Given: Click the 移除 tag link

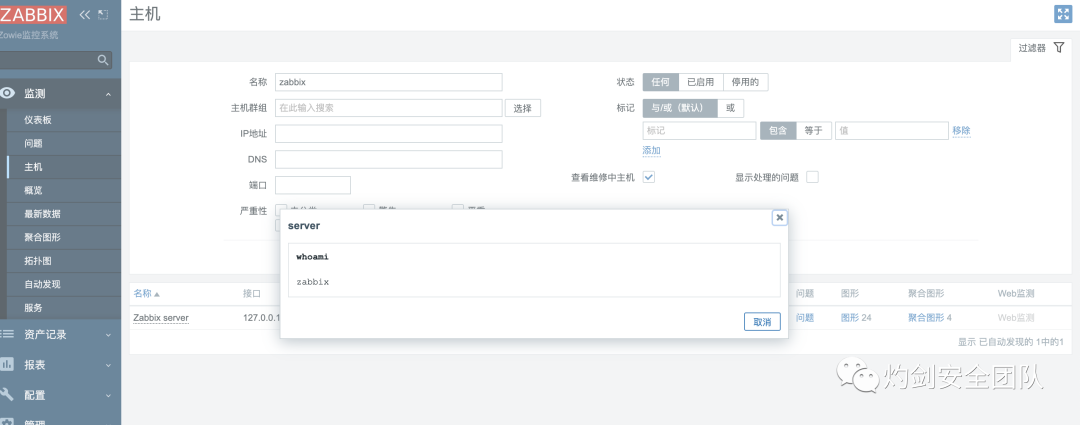Looking at the screenshot, I should [962, 131].
